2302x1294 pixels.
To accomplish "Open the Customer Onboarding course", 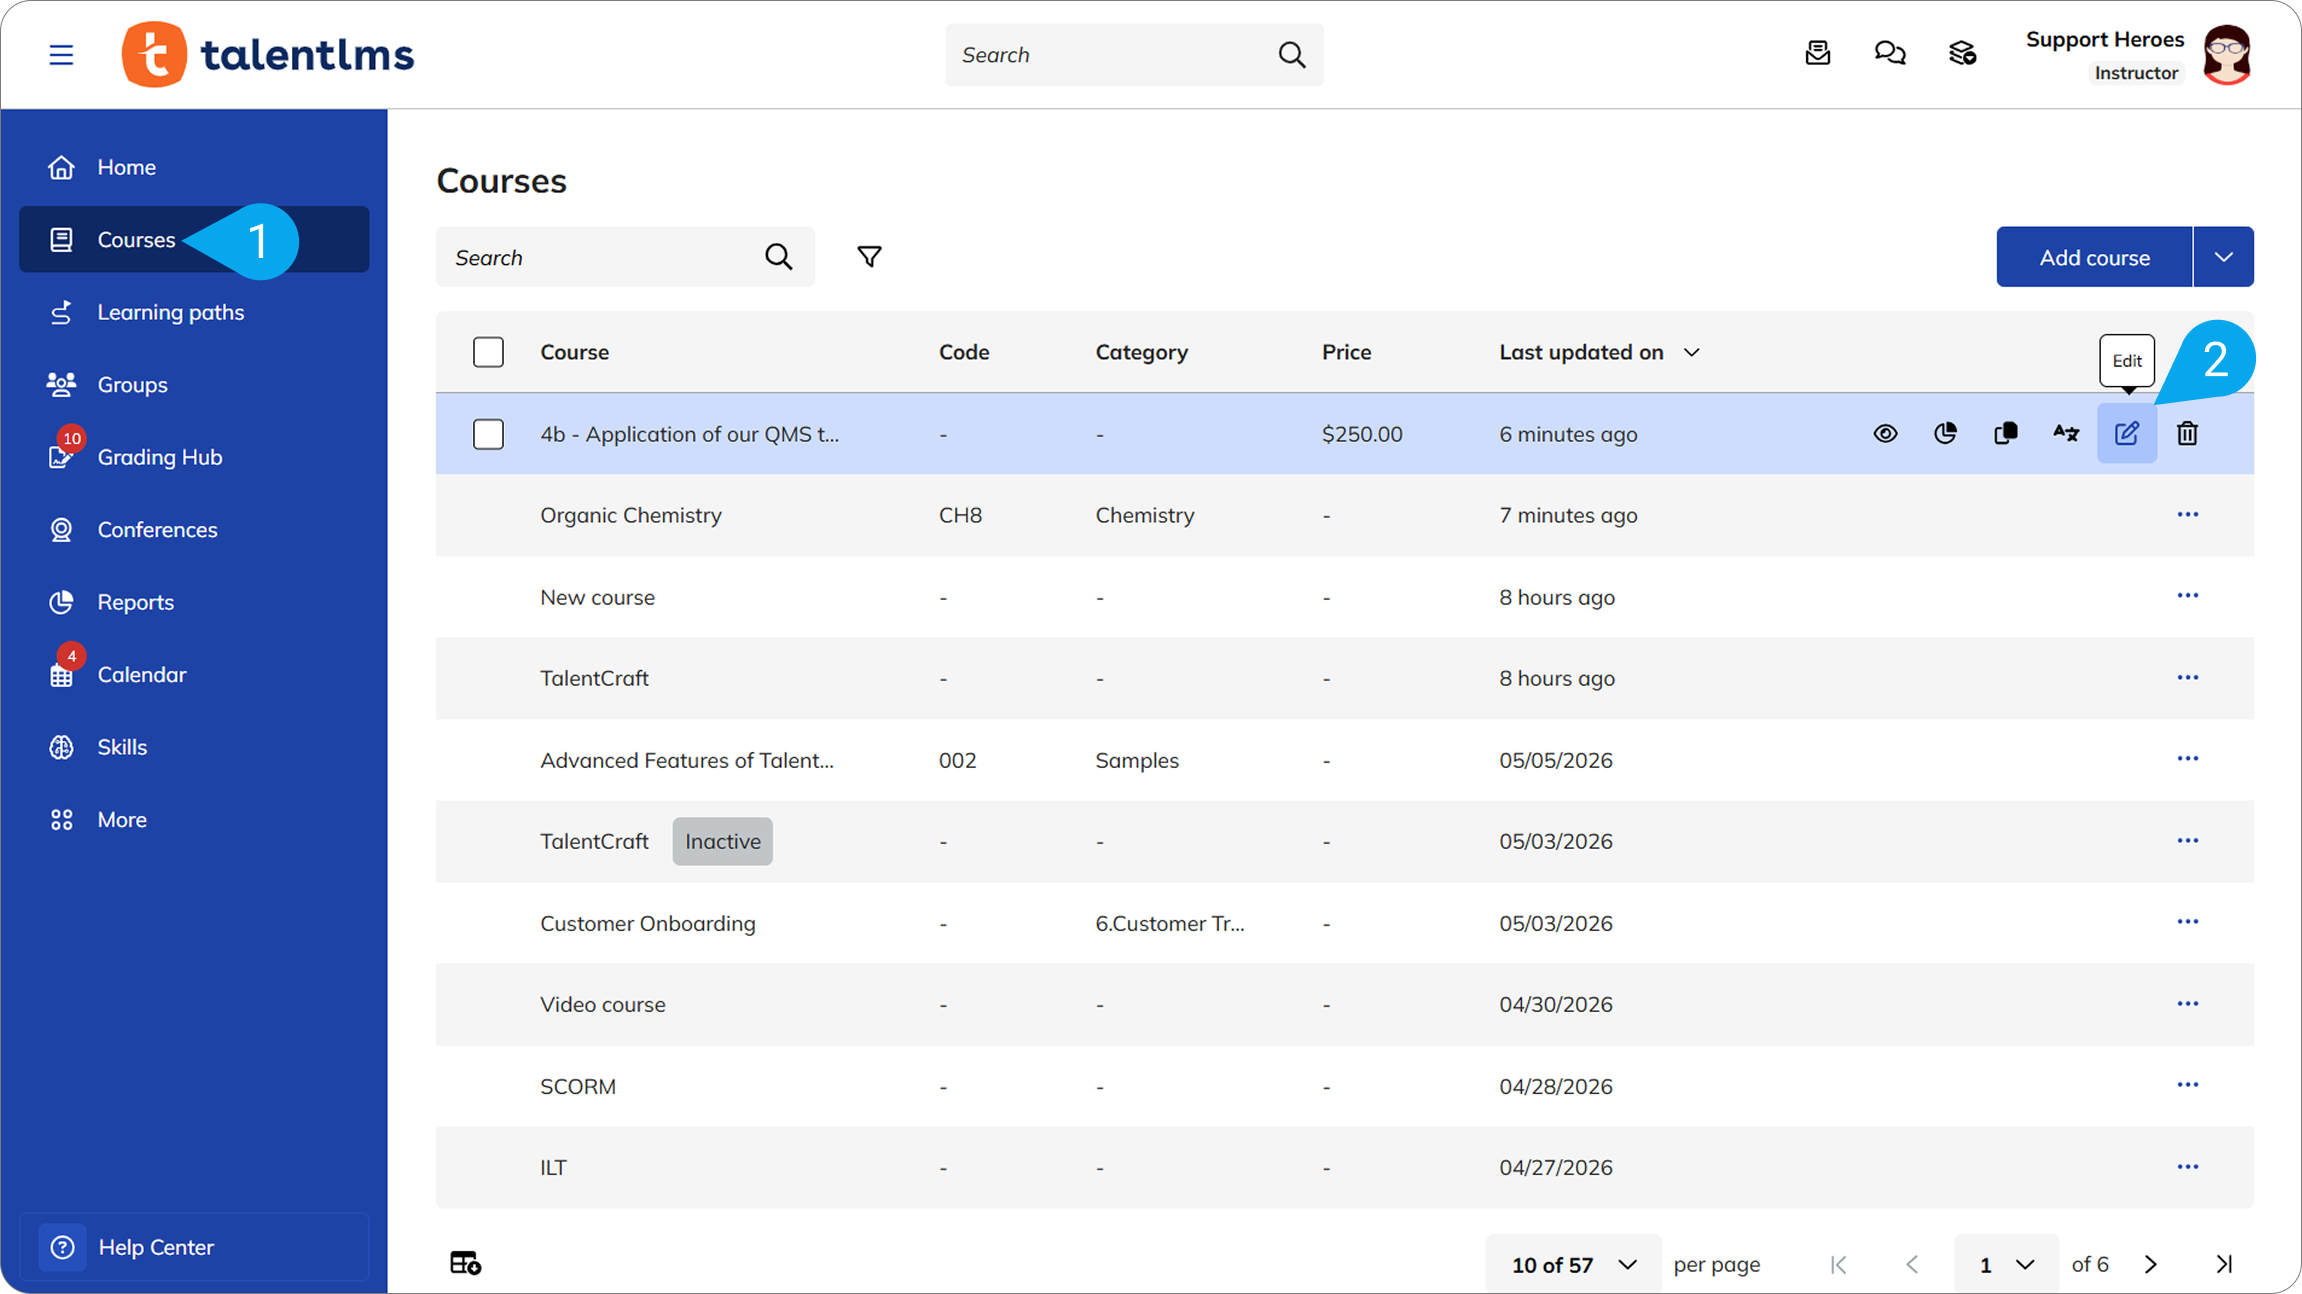I will pos(648,923).
